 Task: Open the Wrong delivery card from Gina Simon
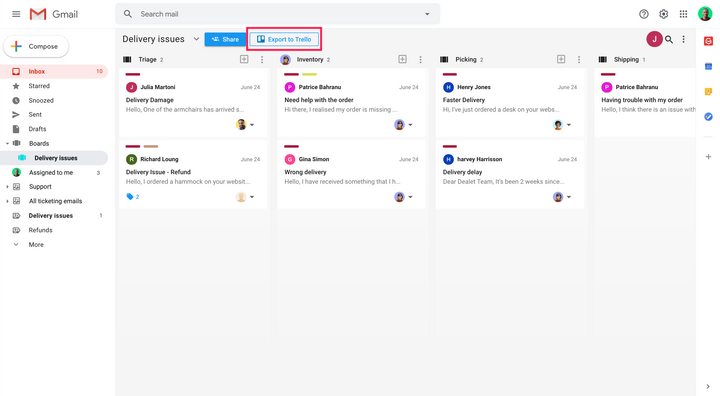(x=351, y=175)
